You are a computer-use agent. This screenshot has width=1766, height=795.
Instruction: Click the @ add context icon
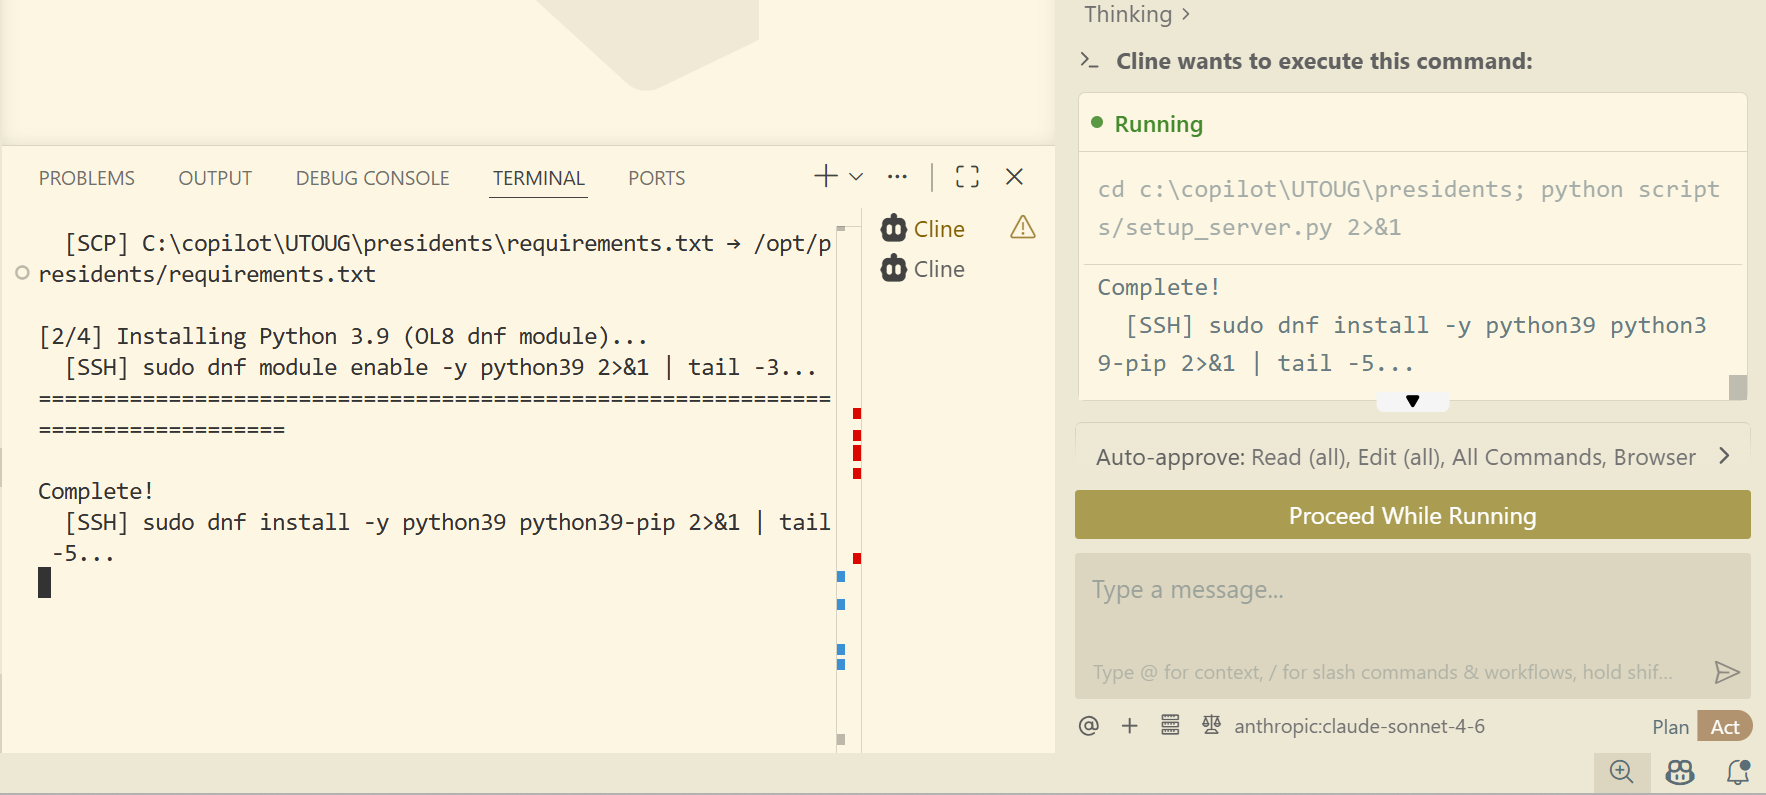pos(1089,726)
